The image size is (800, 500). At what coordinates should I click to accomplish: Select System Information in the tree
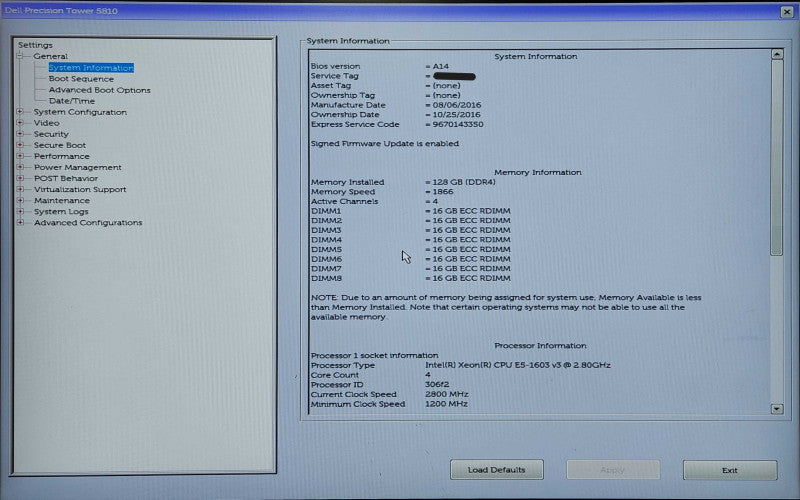pos(91,68)
